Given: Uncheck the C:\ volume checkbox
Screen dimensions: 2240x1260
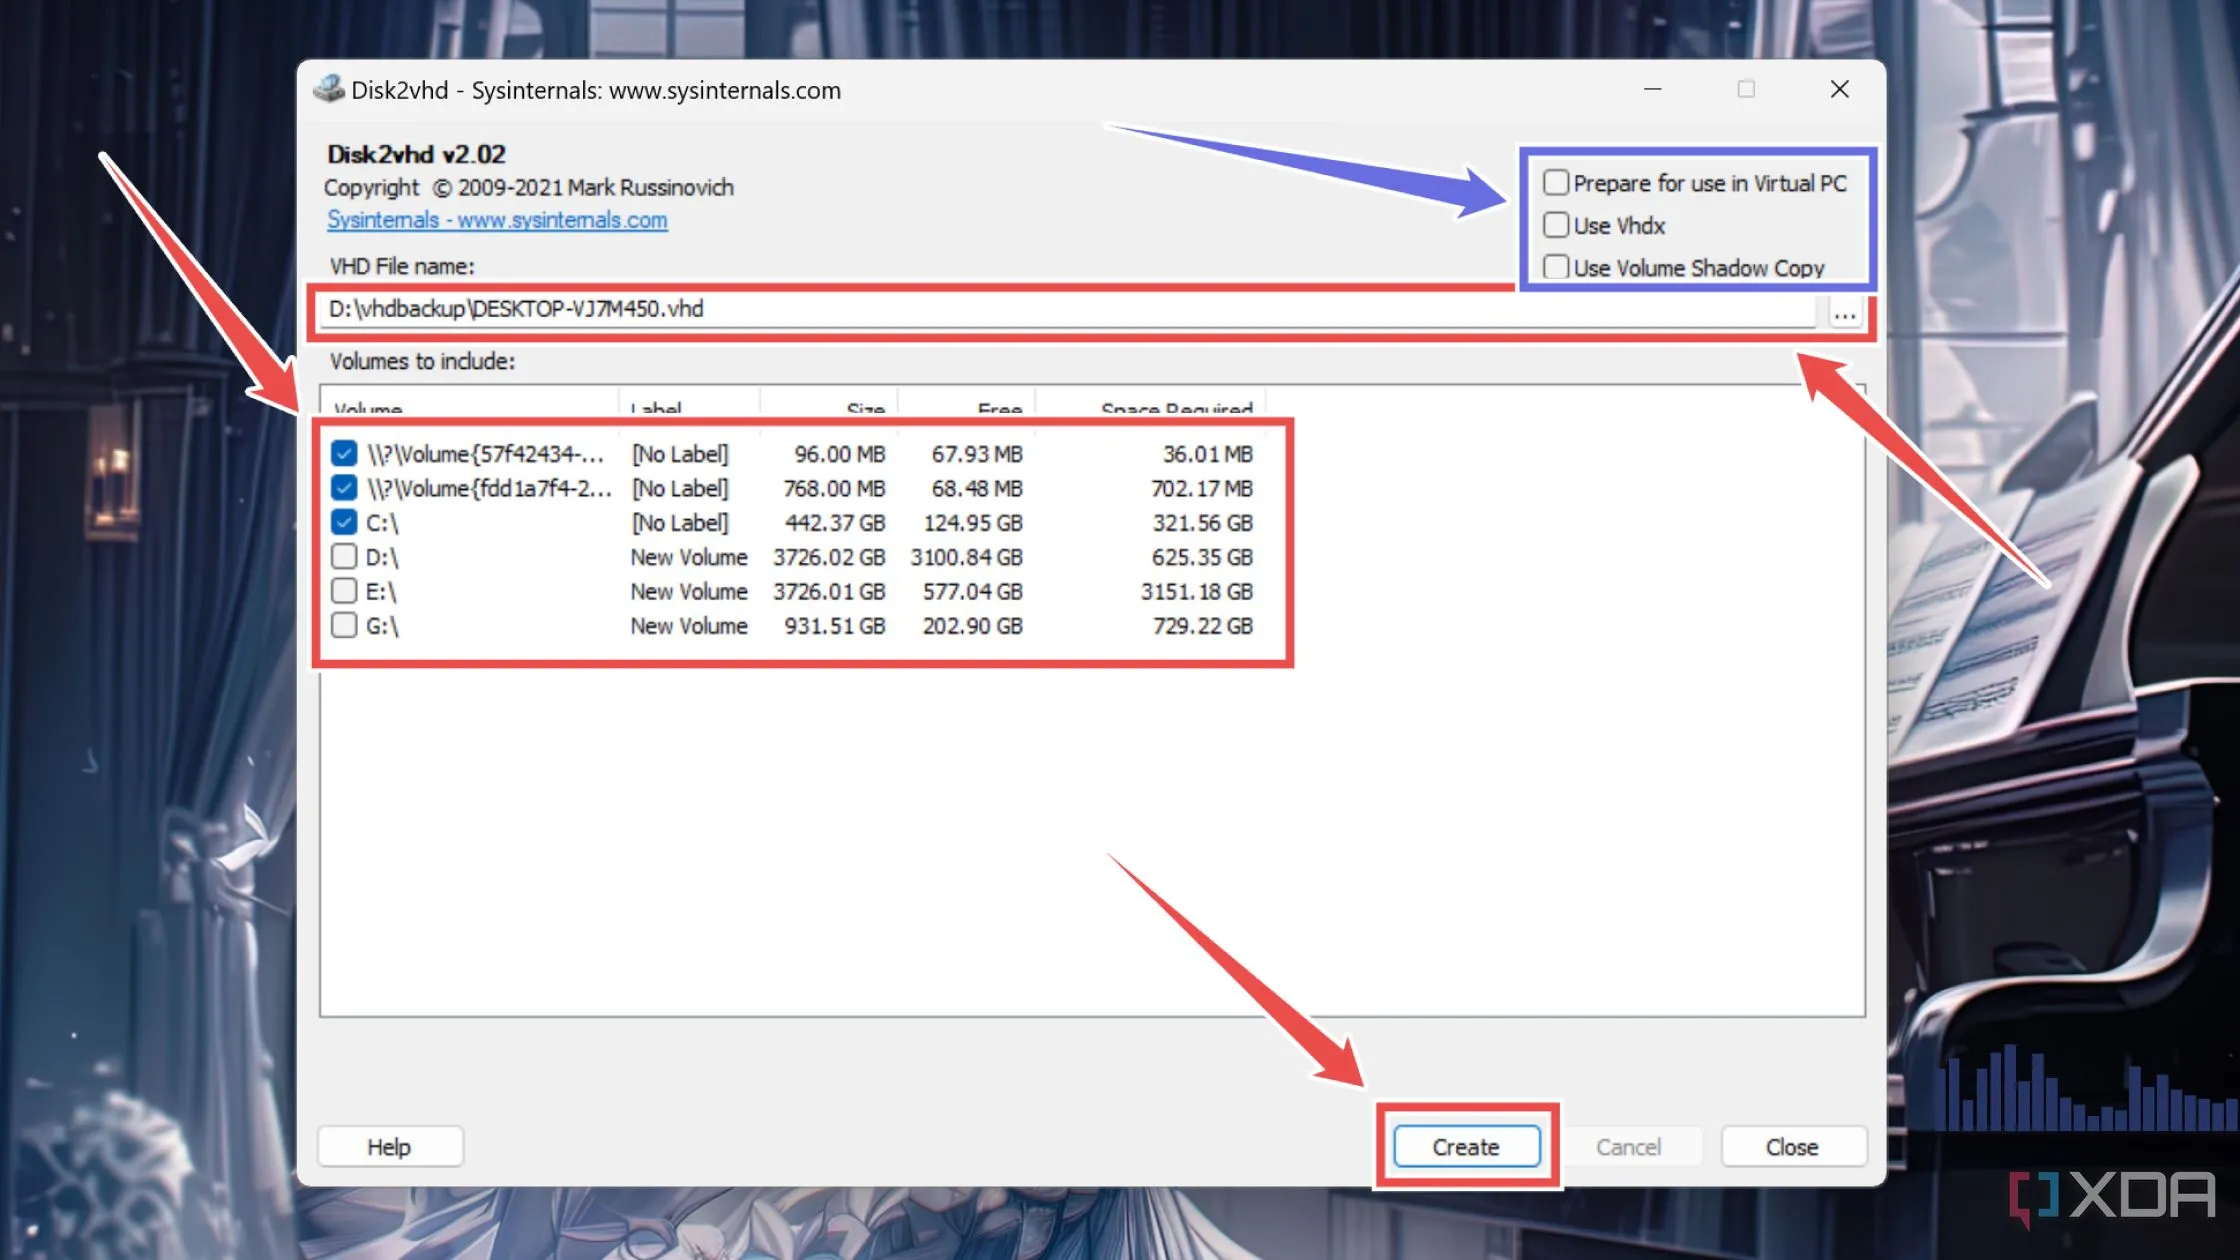Looking at the screenshot, I should [x=344, y=522].
